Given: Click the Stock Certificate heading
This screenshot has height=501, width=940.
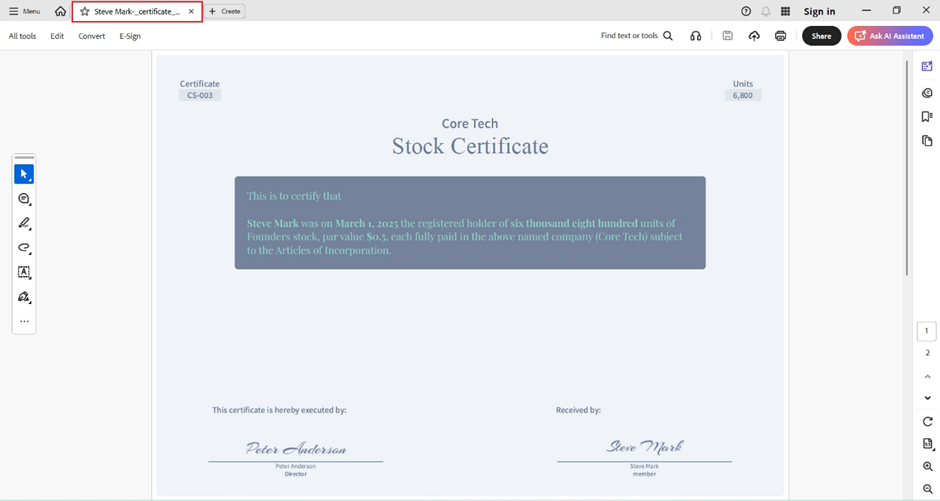Looking at the screenshot, I should (470, 146).
